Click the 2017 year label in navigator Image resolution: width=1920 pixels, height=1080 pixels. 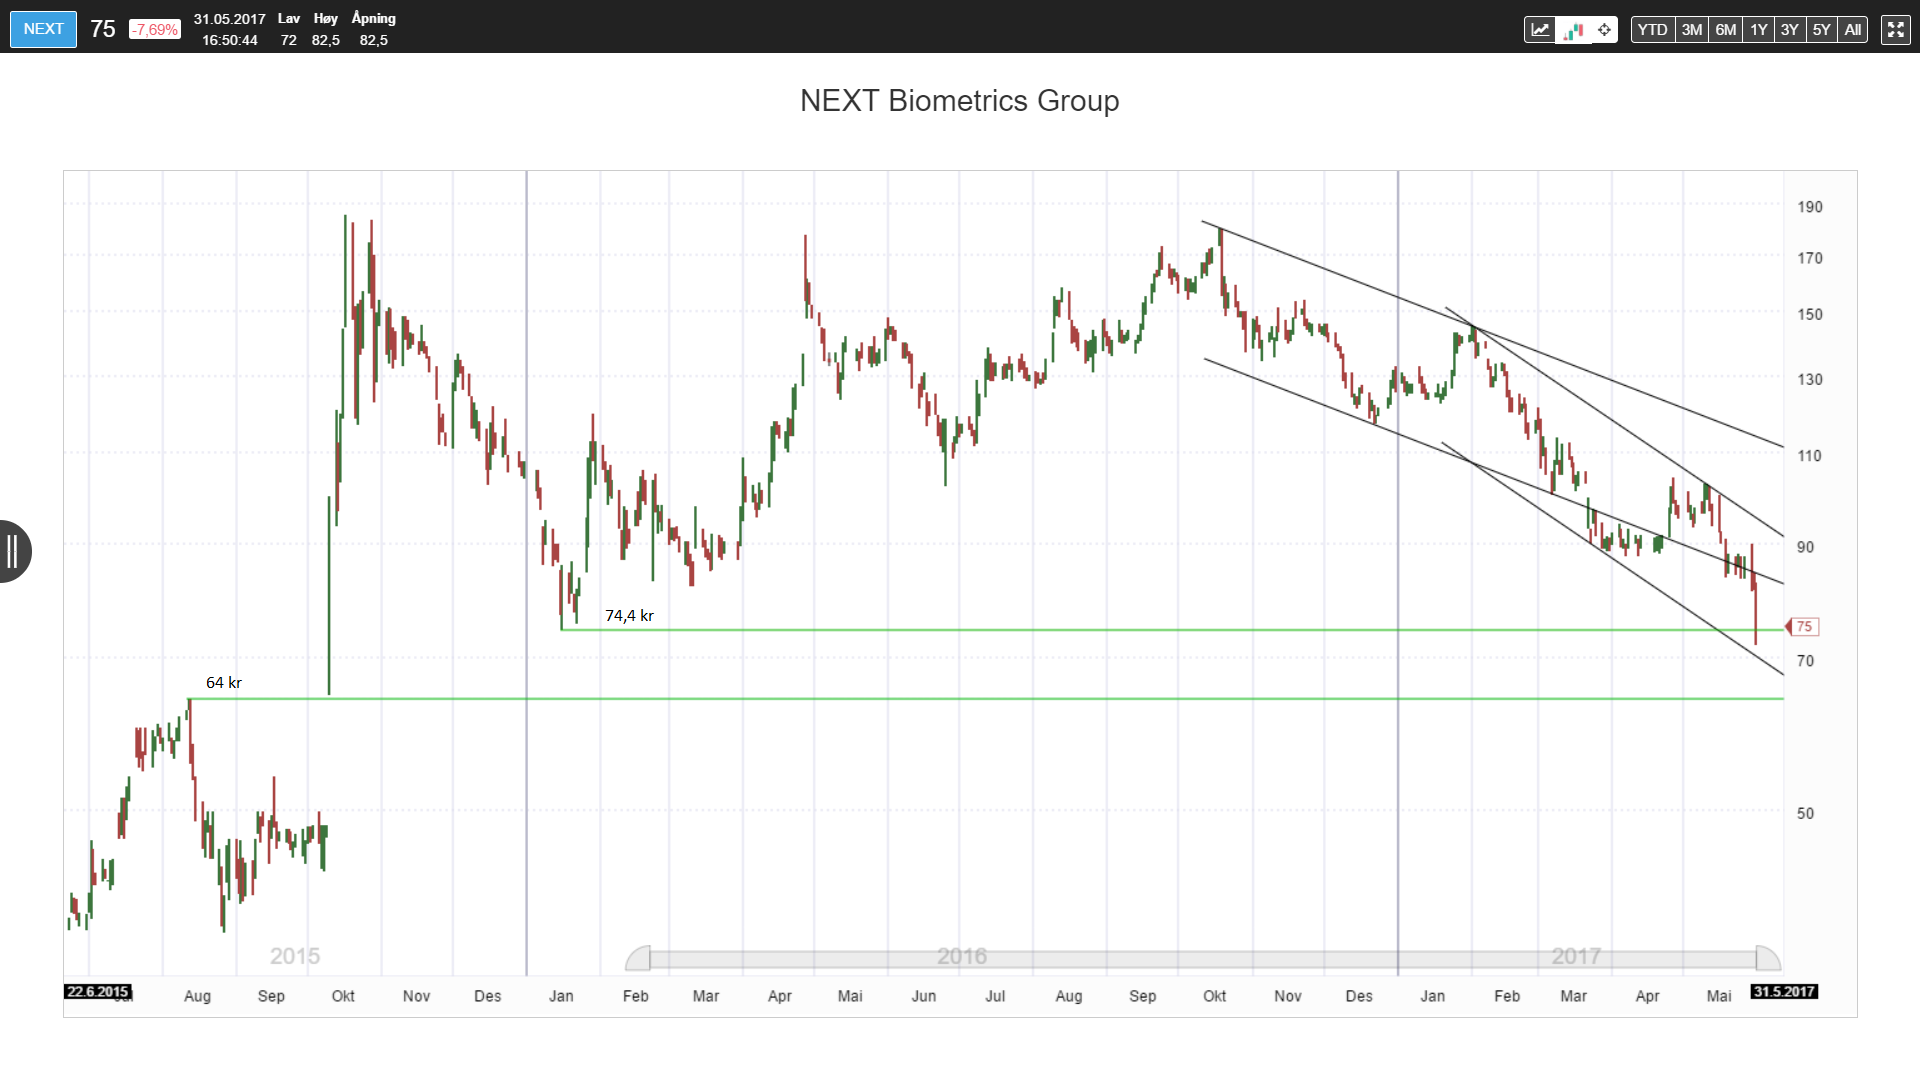(x=1576, y=956)
